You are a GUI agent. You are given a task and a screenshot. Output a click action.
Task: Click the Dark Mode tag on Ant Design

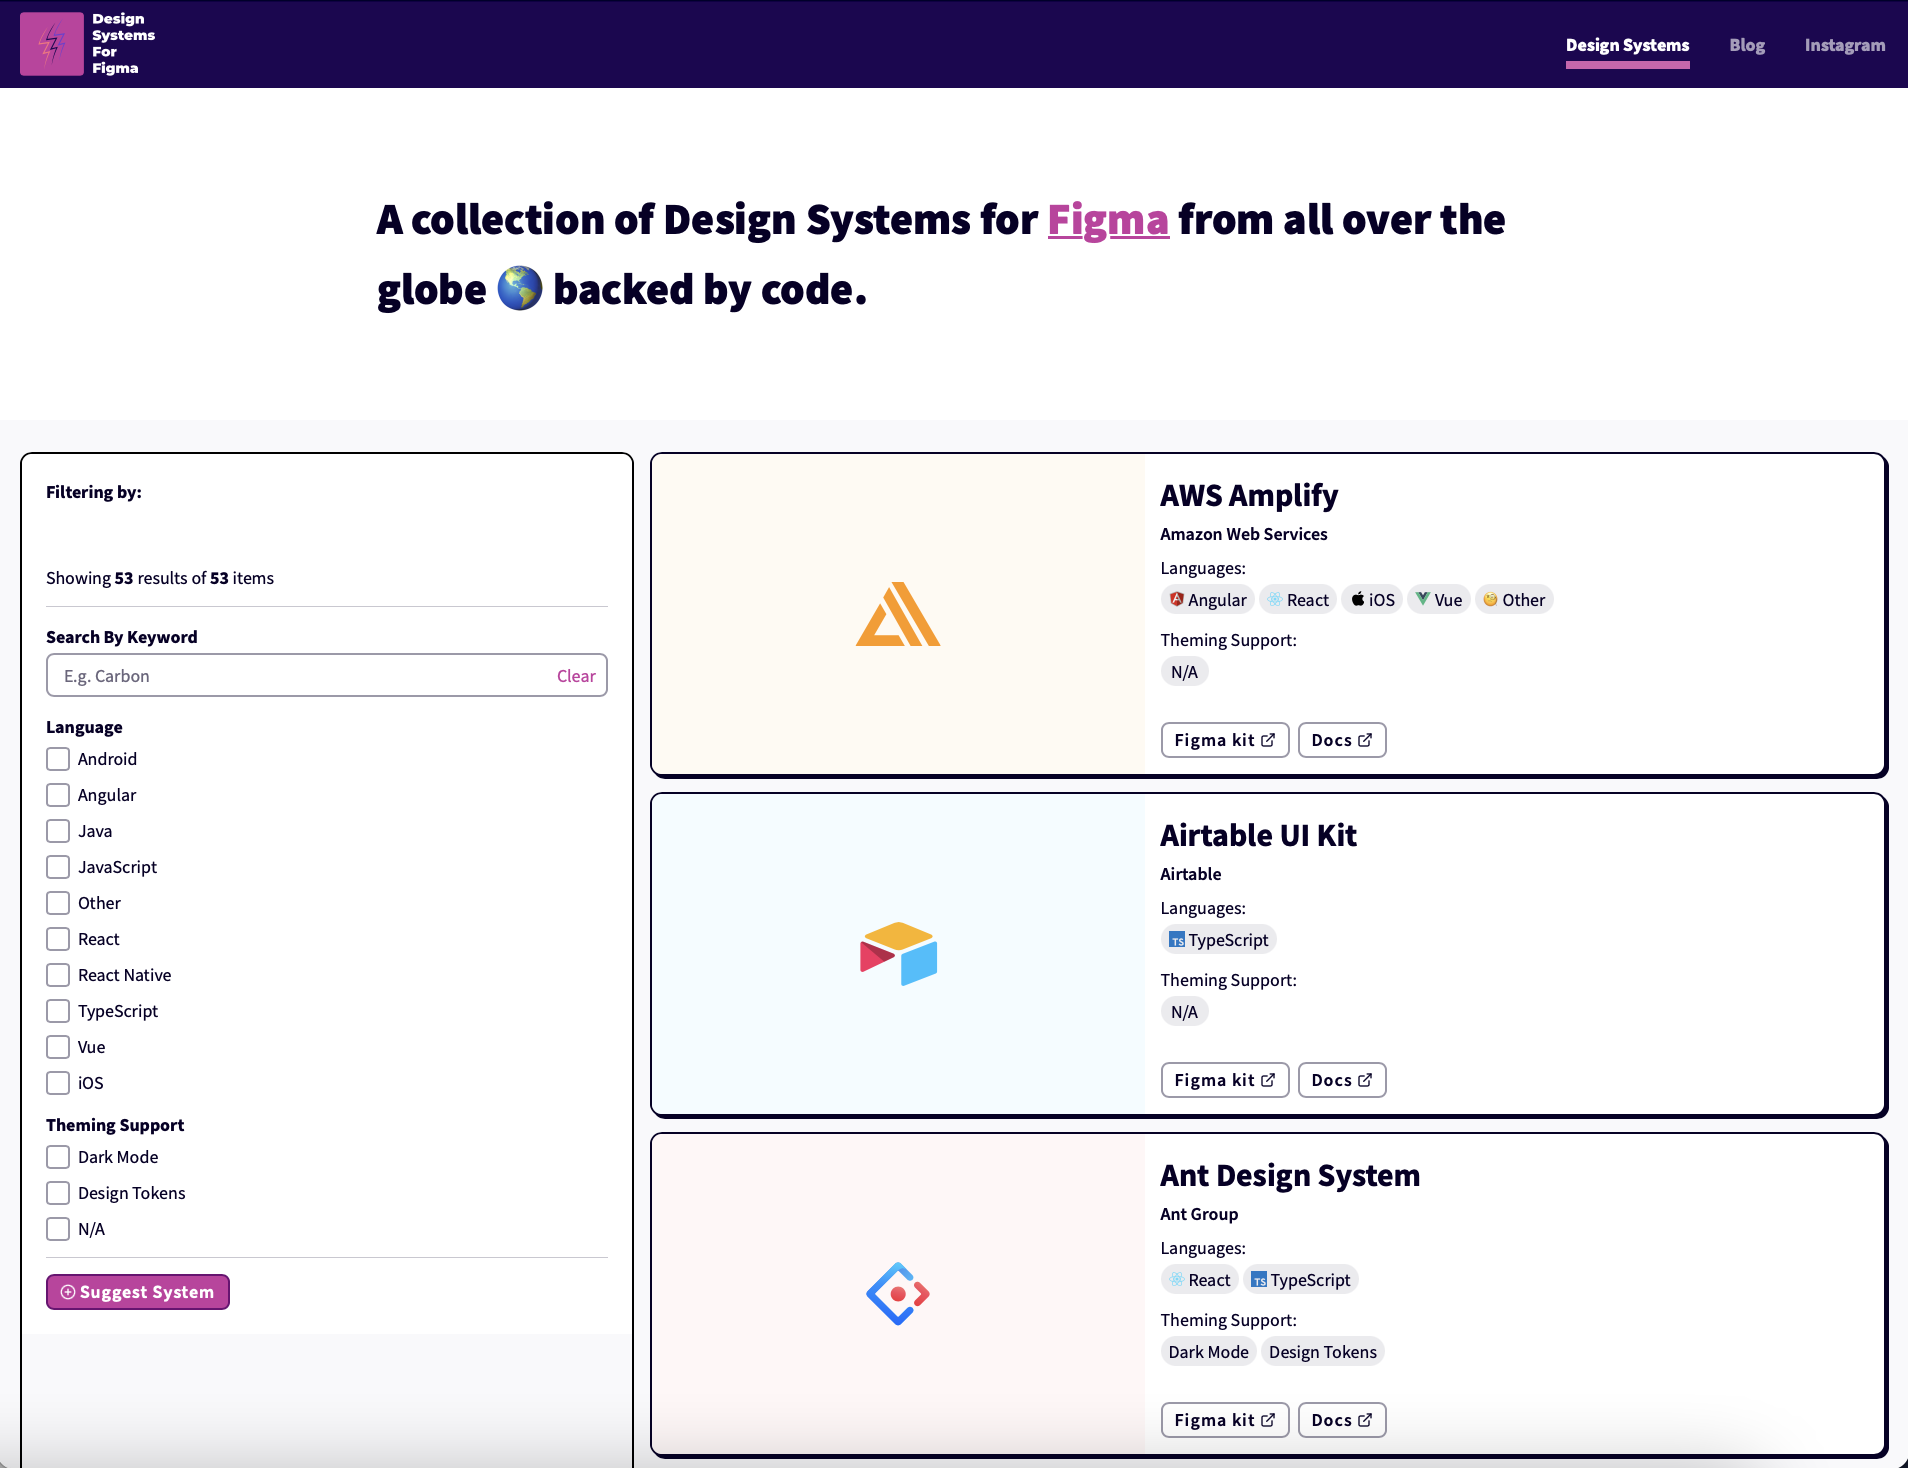coord(1208,1352)
